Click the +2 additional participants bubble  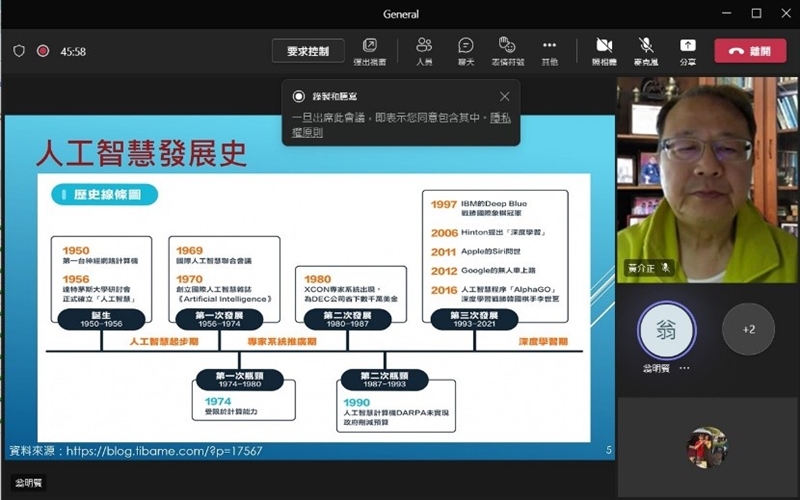coord(748,330)
